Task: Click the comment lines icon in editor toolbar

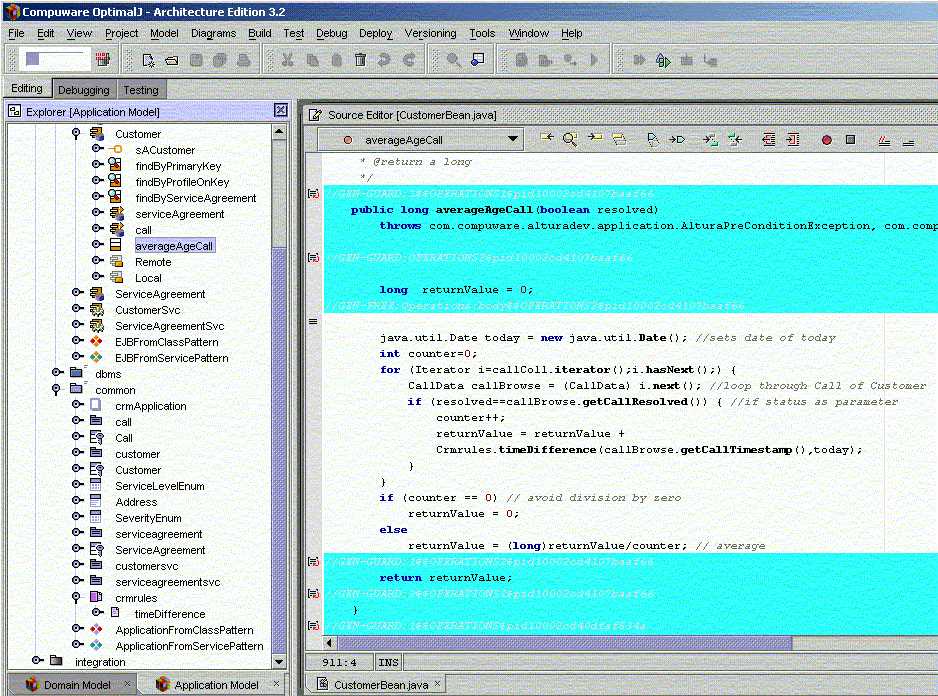Action: 884,141
